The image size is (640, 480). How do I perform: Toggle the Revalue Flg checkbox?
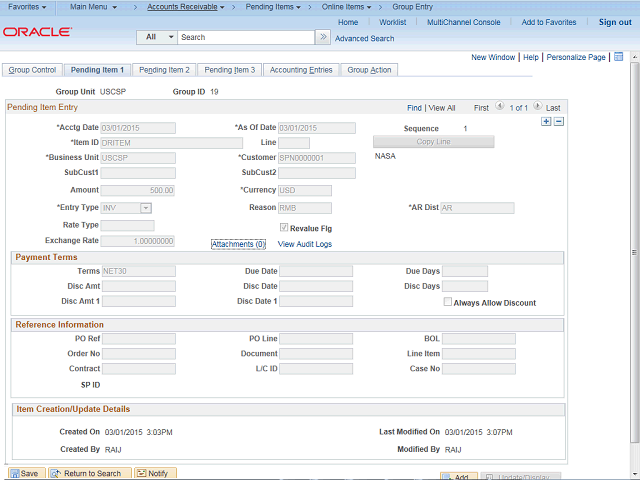click(x=284, y=228)
